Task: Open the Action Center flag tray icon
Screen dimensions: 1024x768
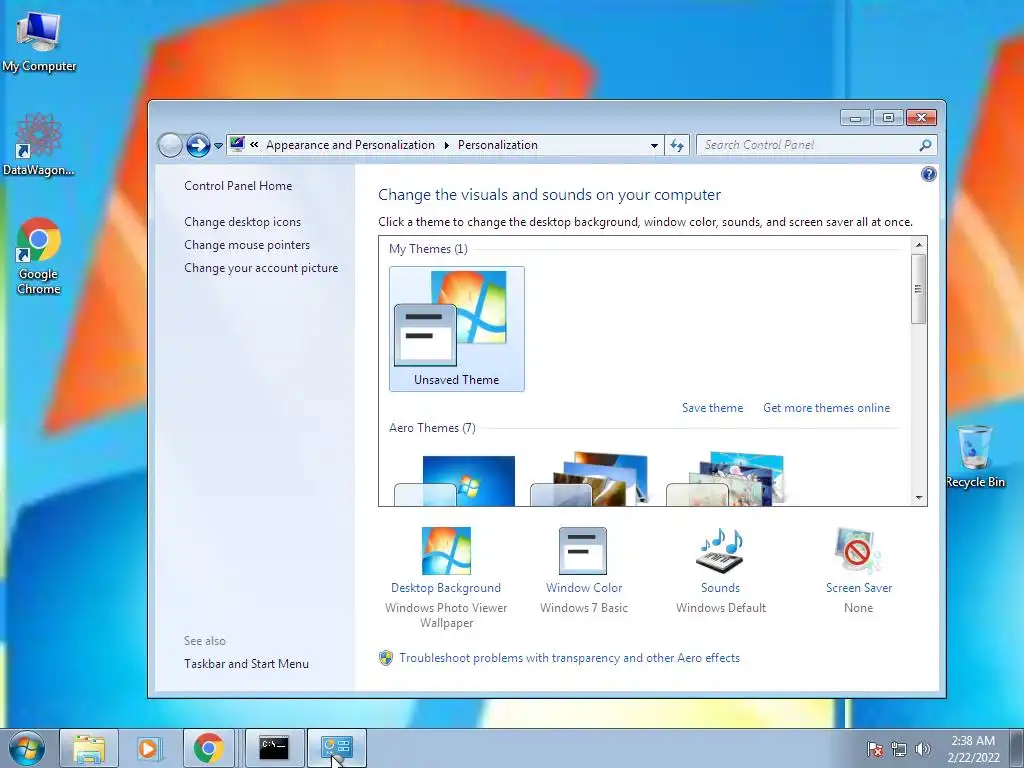Action: (875, 749)
